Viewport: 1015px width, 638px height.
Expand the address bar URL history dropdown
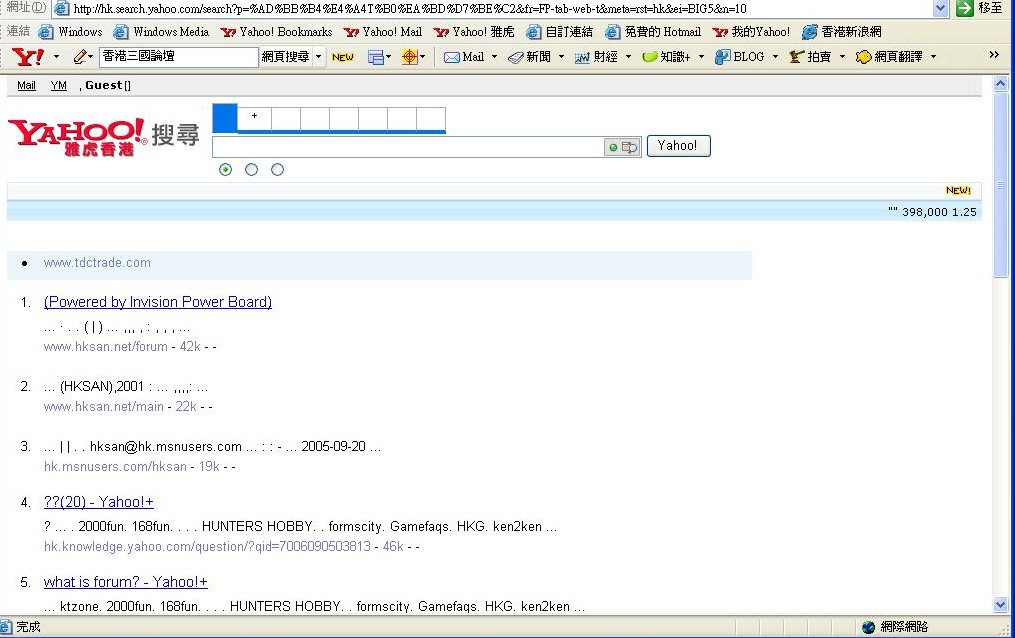click(941, 8)
